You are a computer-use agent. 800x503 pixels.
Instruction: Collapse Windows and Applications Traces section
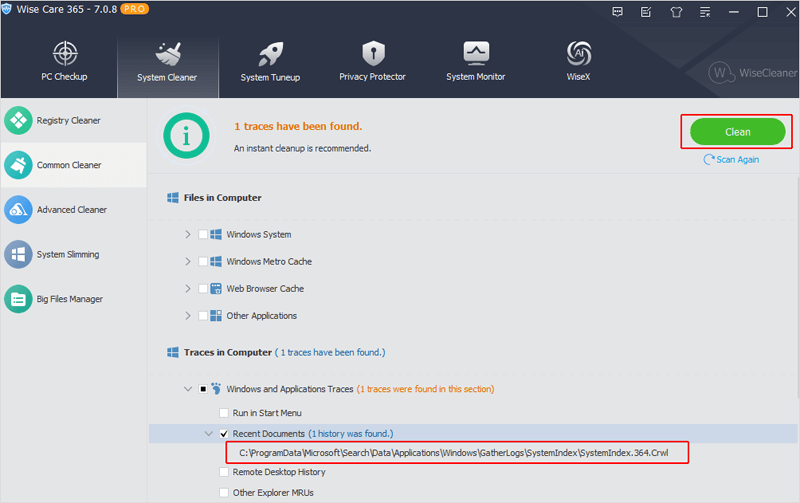[x=188, y=389]
